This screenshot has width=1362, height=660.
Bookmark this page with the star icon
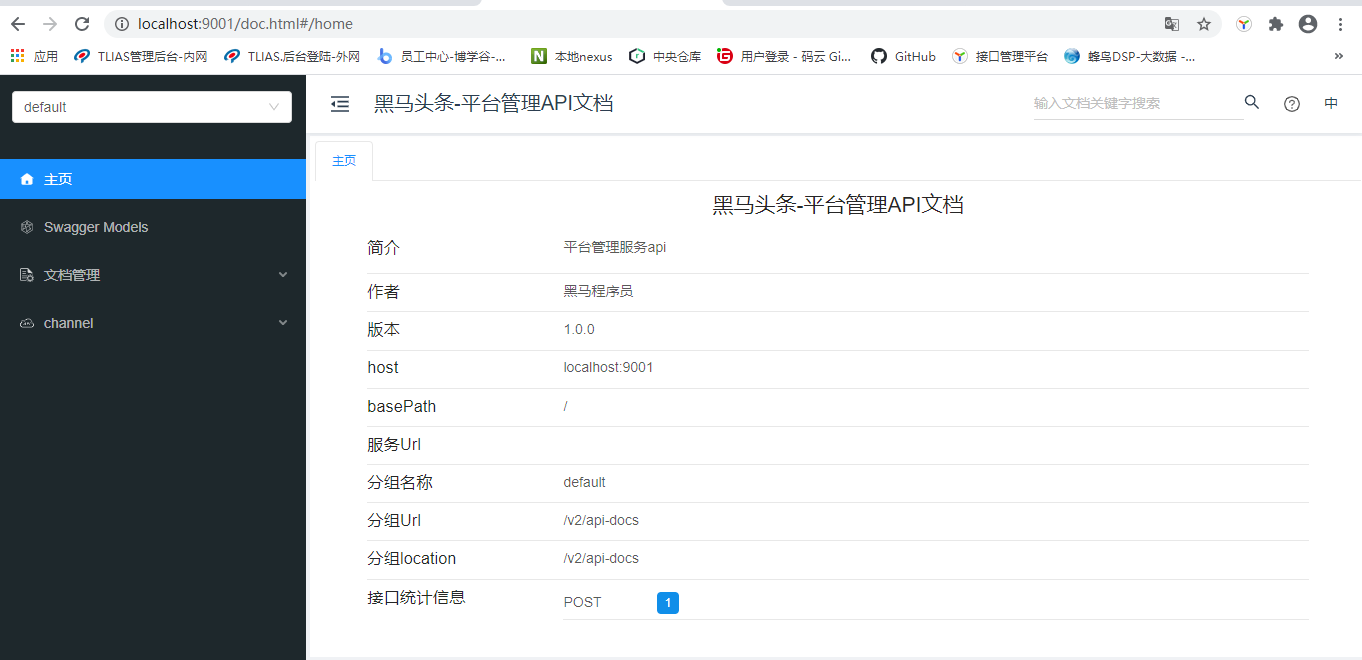(1204, 24)
